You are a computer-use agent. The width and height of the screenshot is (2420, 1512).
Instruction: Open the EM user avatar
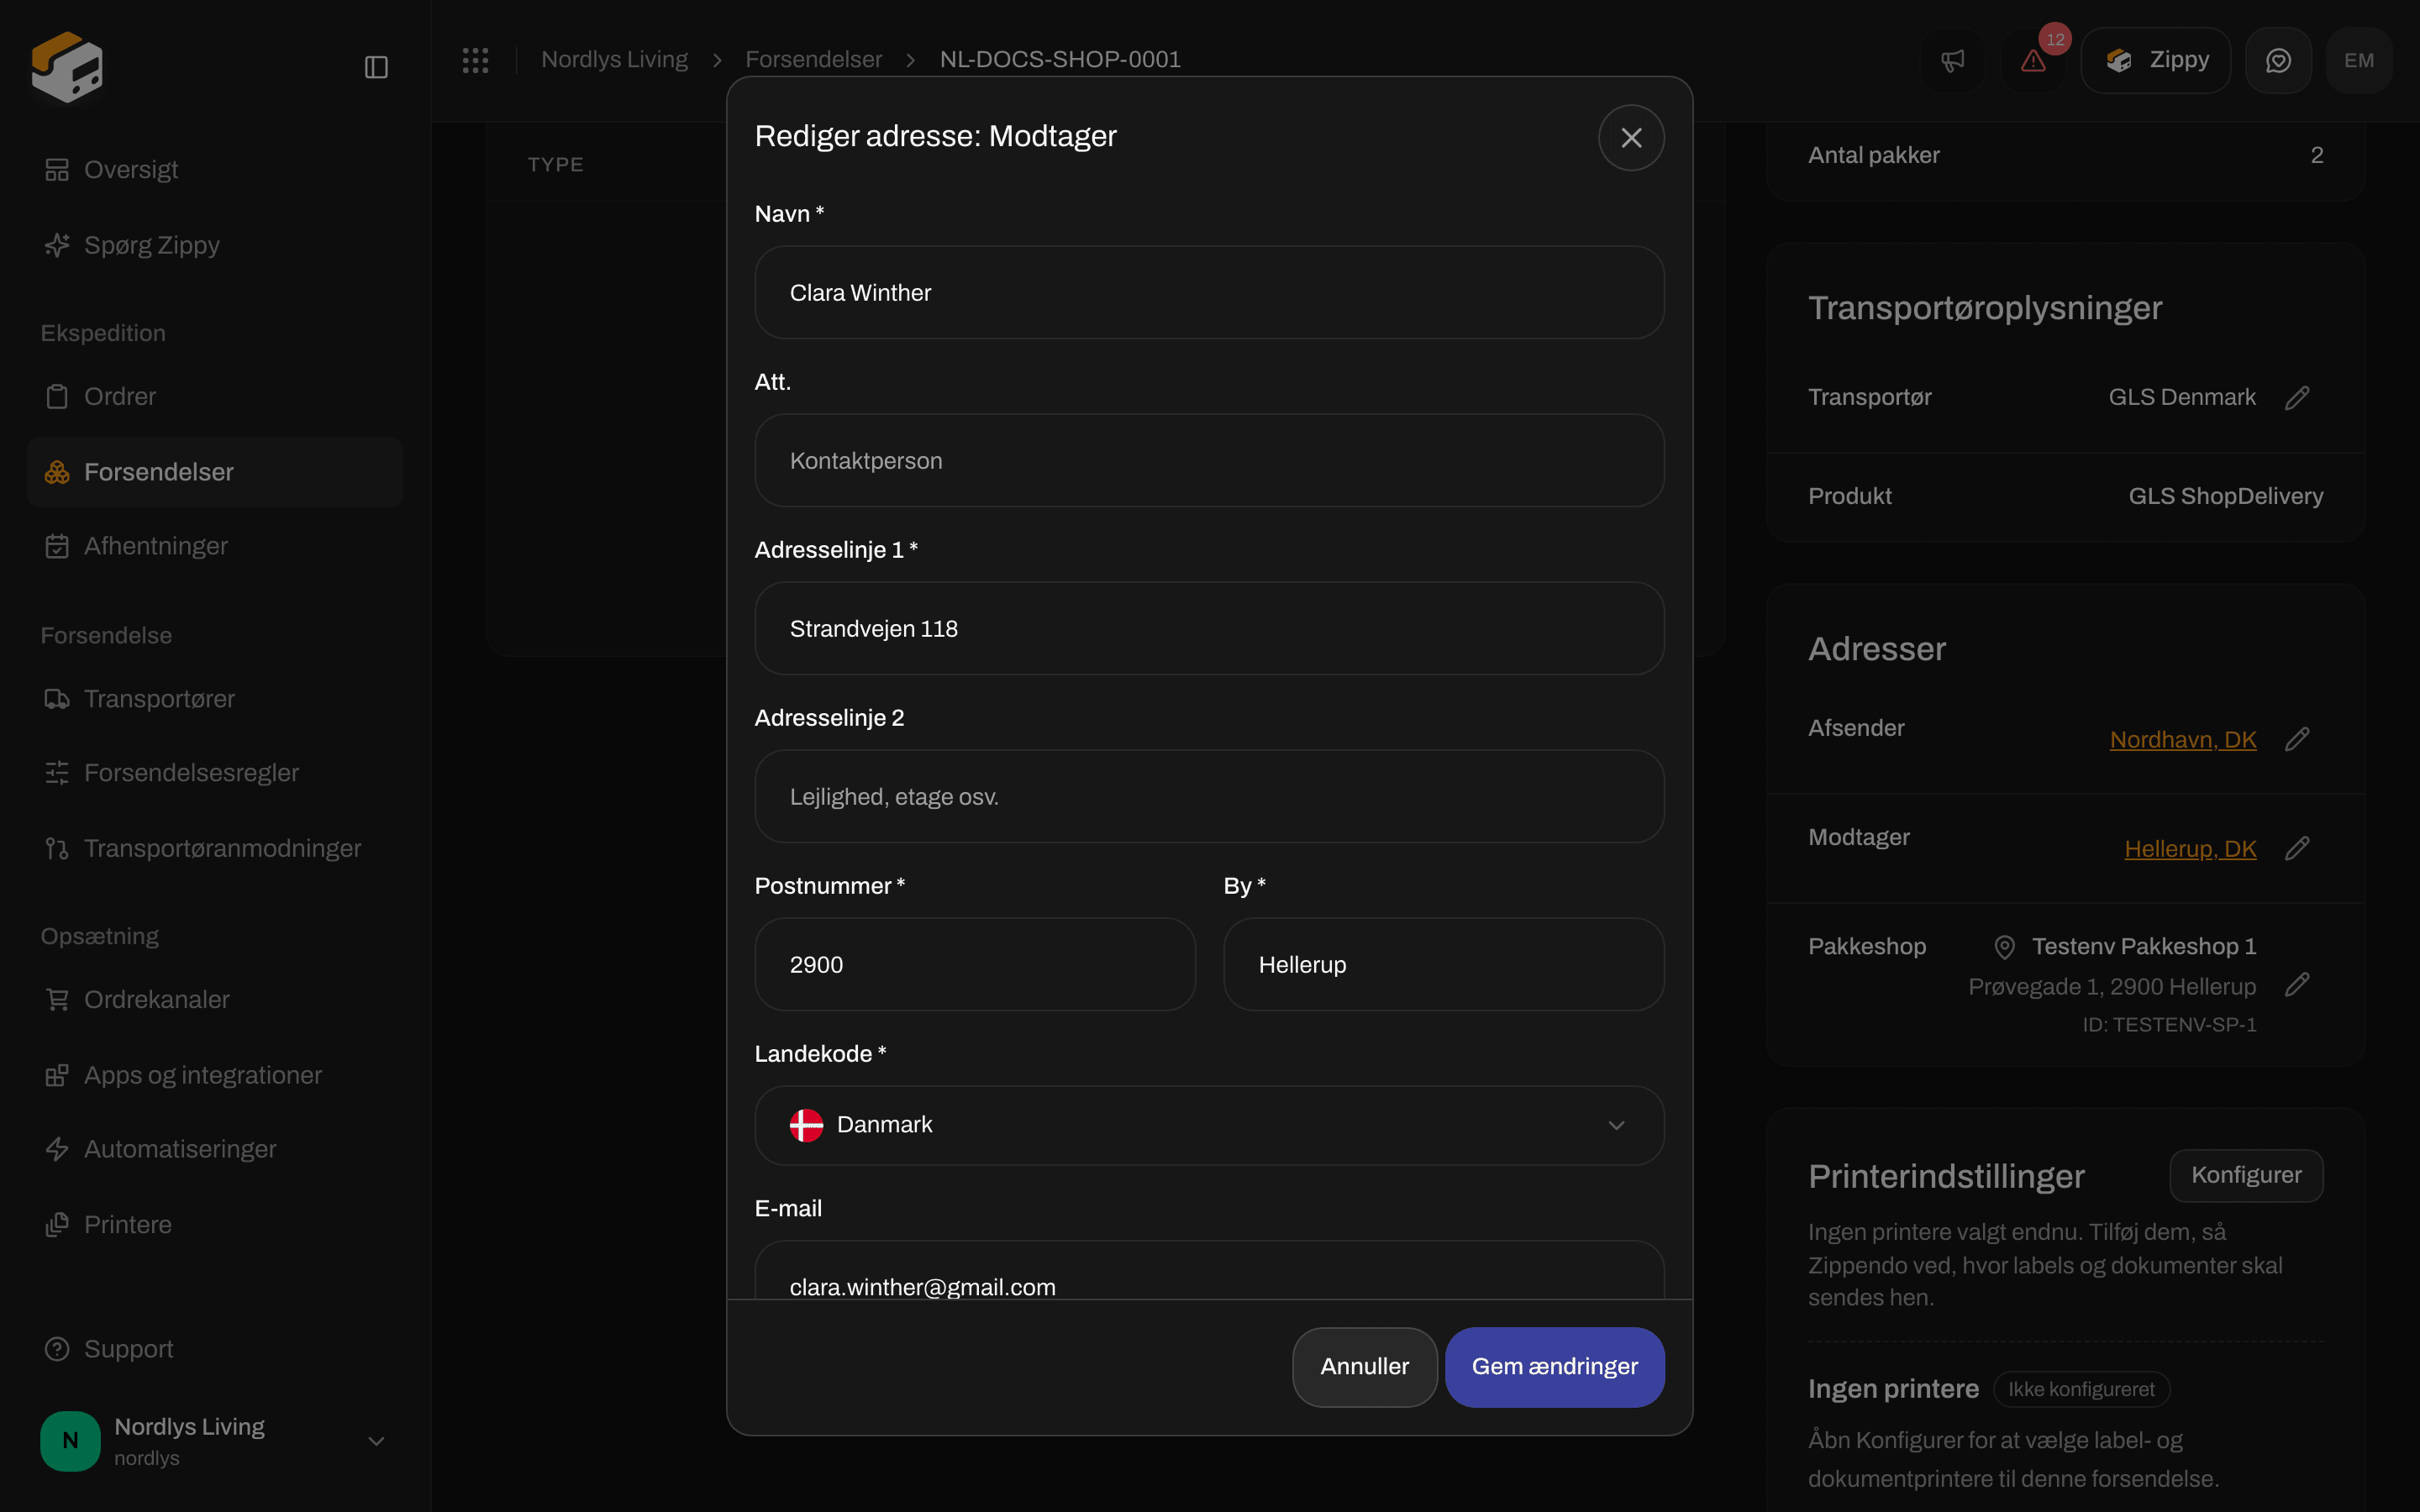pyautogui.click(x=2359, y=60)
